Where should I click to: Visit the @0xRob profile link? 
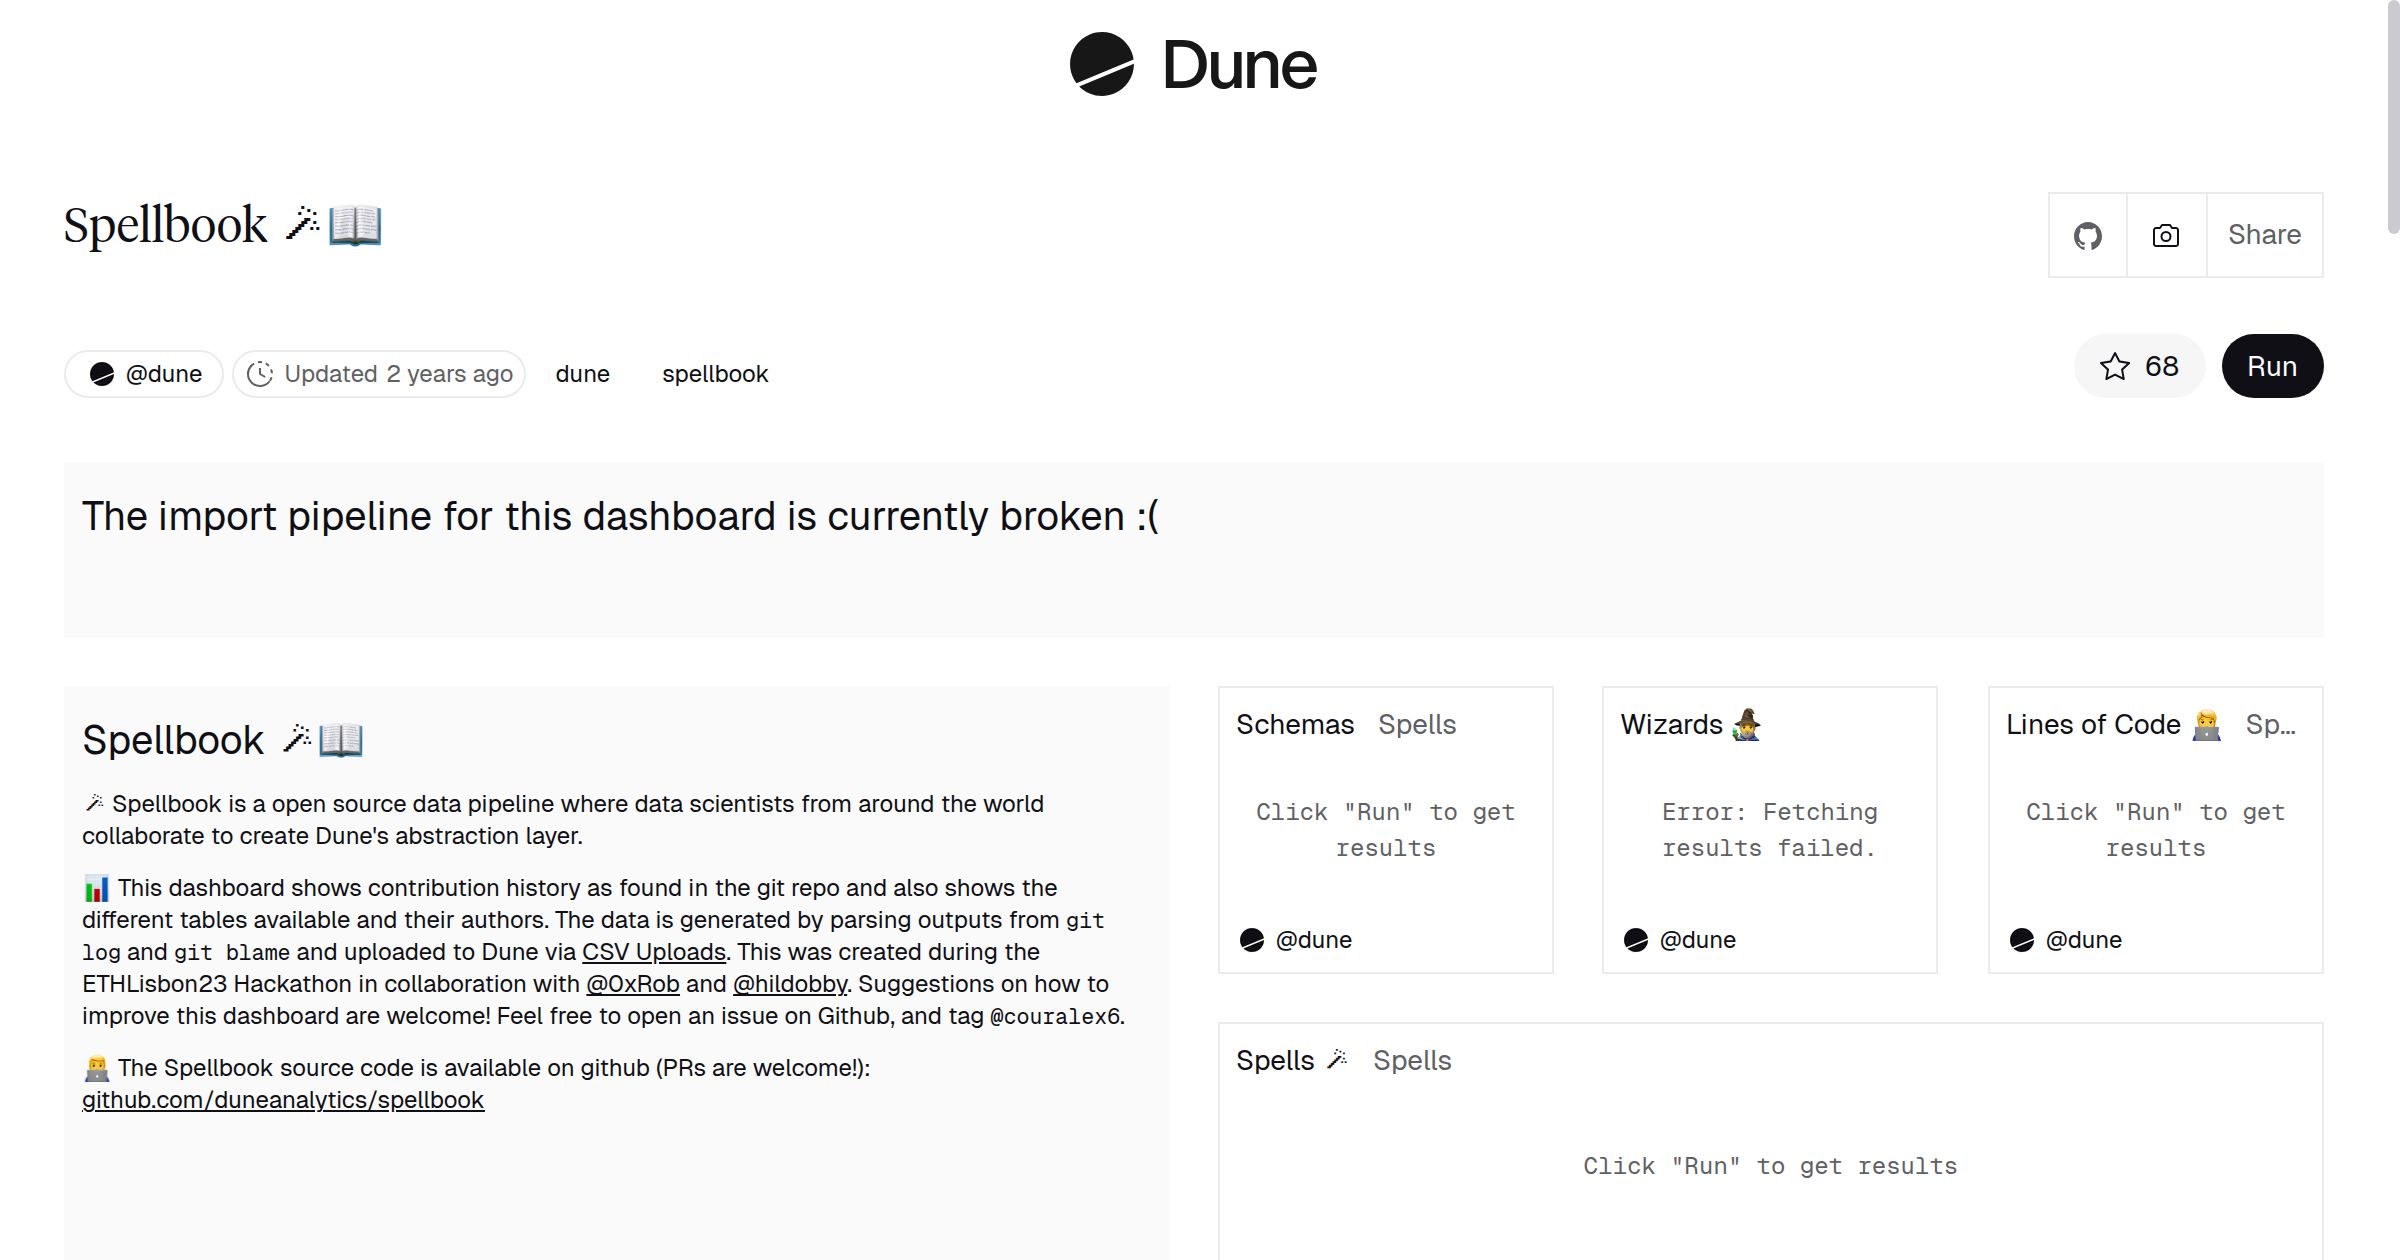632,984
